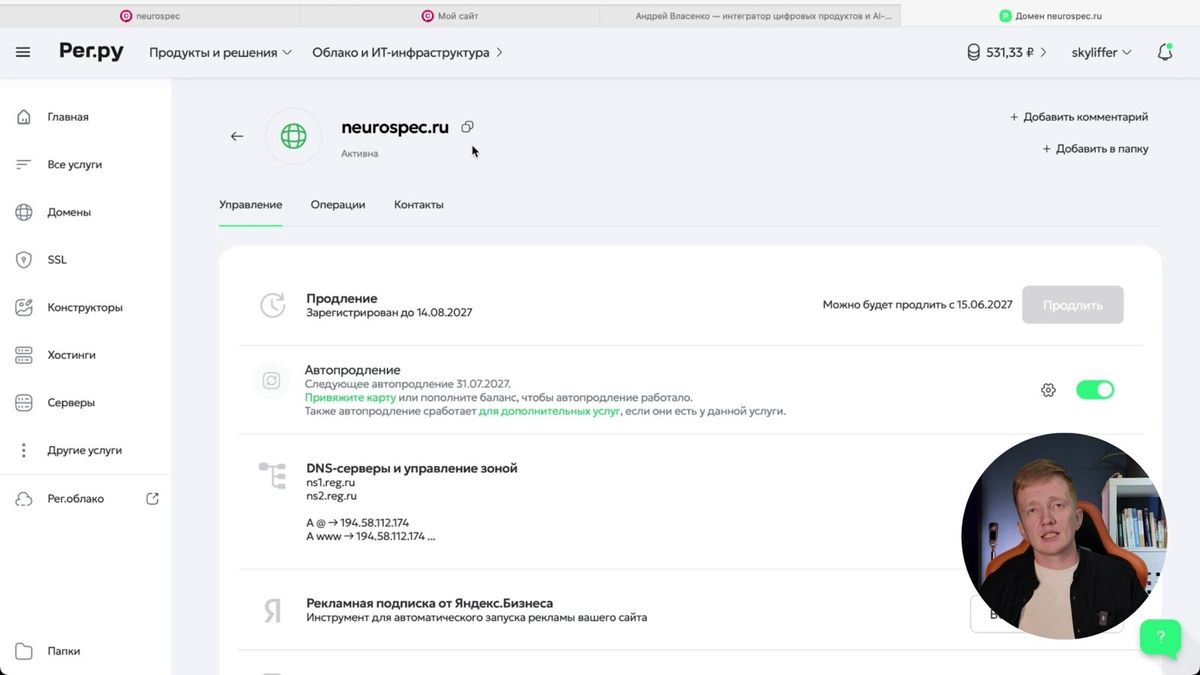Click the Главная home icon
Screen dimensions: 1200x675
coord(24,117)
